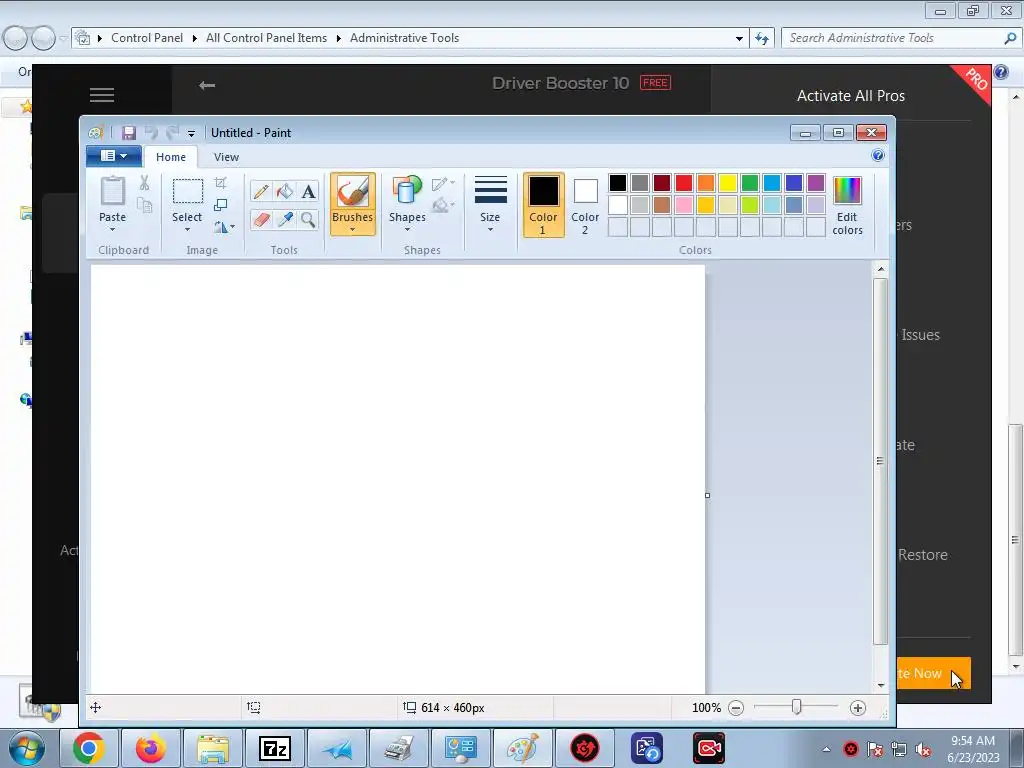The image size is (1024, 768).
Task: Expand the Brushes dropdown arrow
Action: click(352, 229)
